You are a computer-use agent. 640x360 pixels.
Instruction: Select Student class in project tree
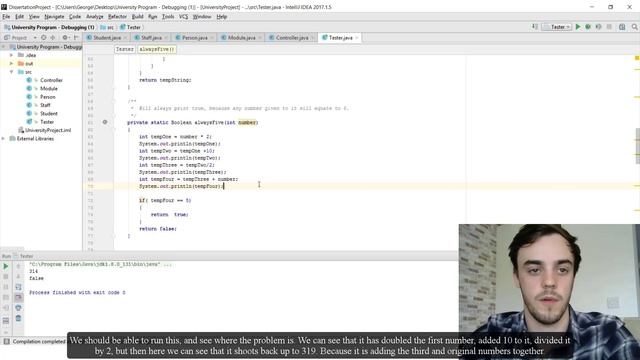point(49,113)
